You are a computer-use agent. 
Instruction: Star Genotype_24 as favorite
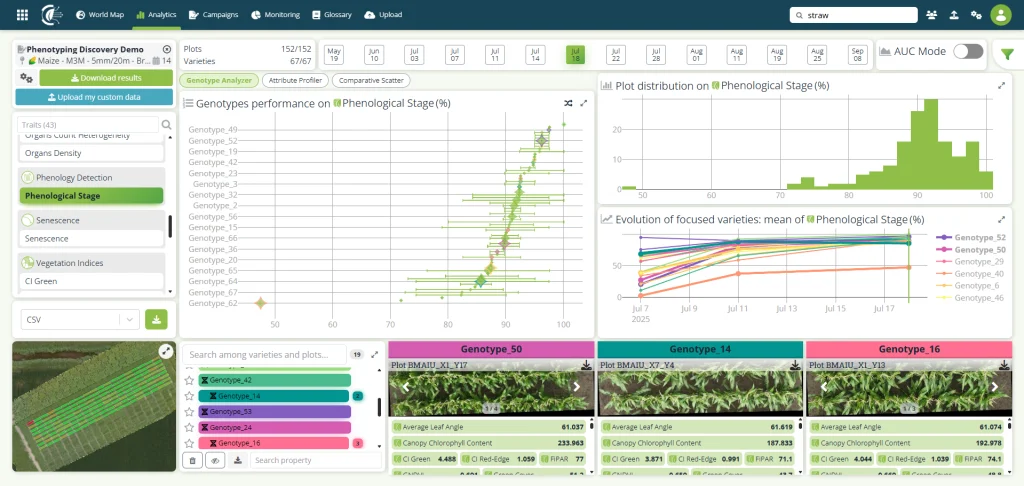tap(189, 427)
